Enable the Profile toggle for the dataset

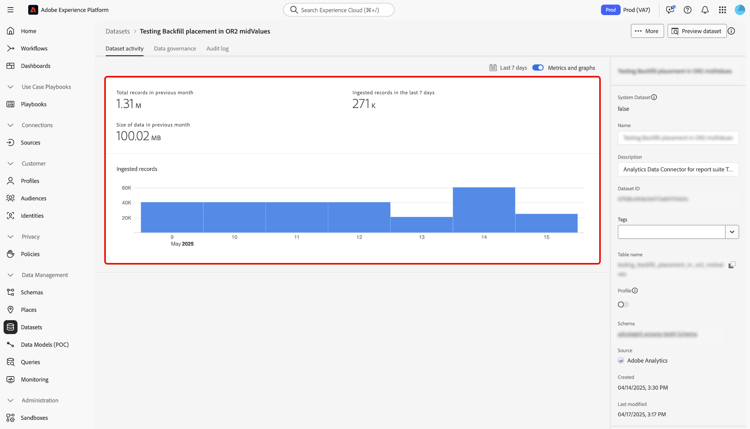(623, 304)
